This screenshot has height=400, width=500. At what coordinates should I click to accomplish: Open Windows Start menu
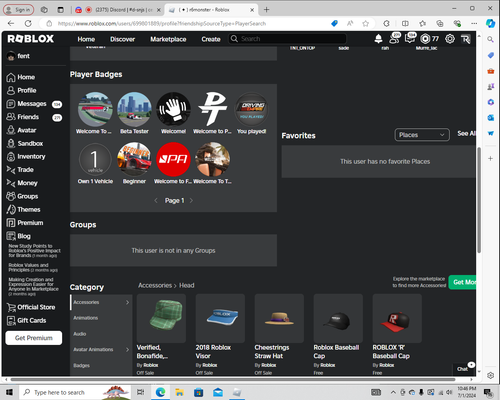(x=9, y=392)
